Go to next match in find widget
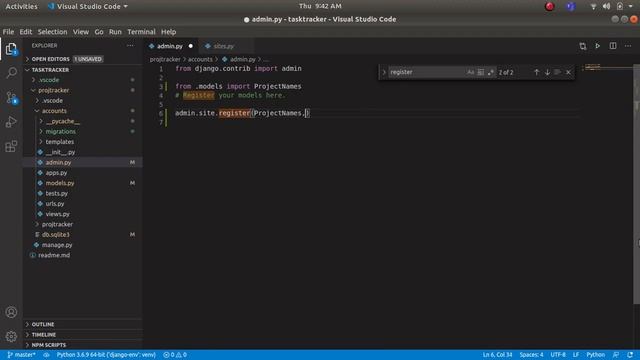 point(547,72)
